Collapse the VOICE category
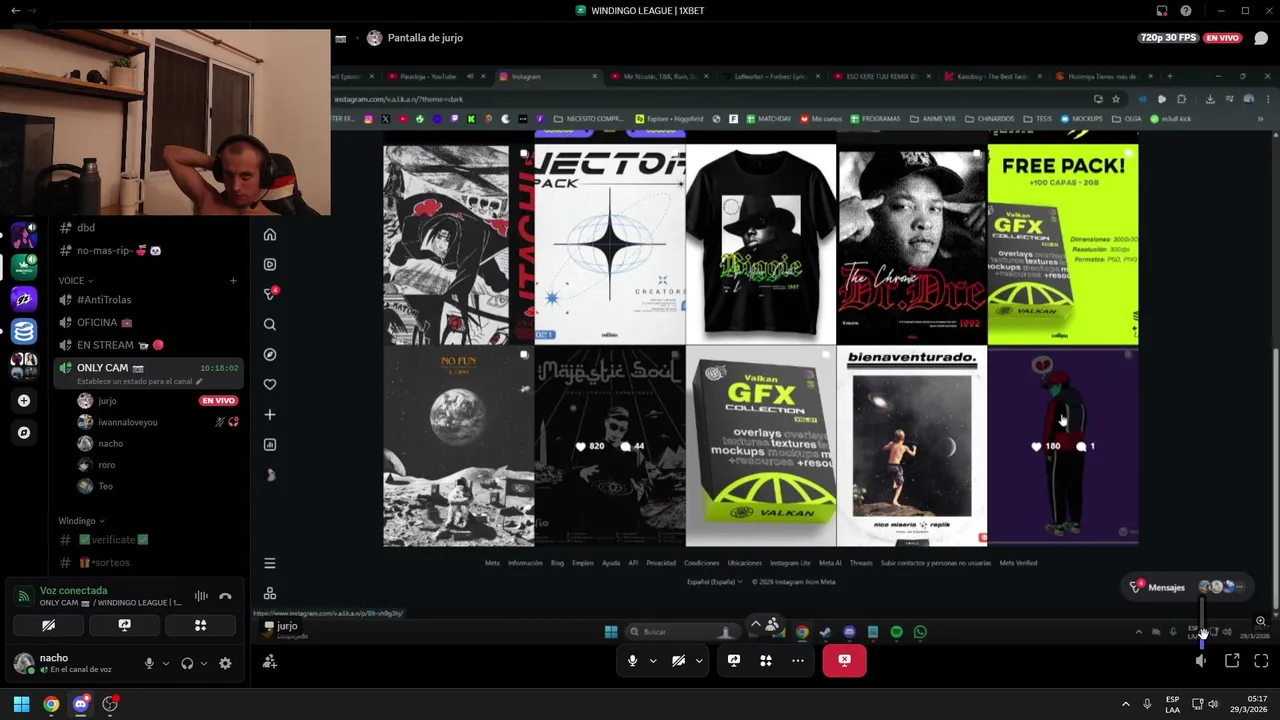This screenshot has width=1280, height=720. [75, 281]
